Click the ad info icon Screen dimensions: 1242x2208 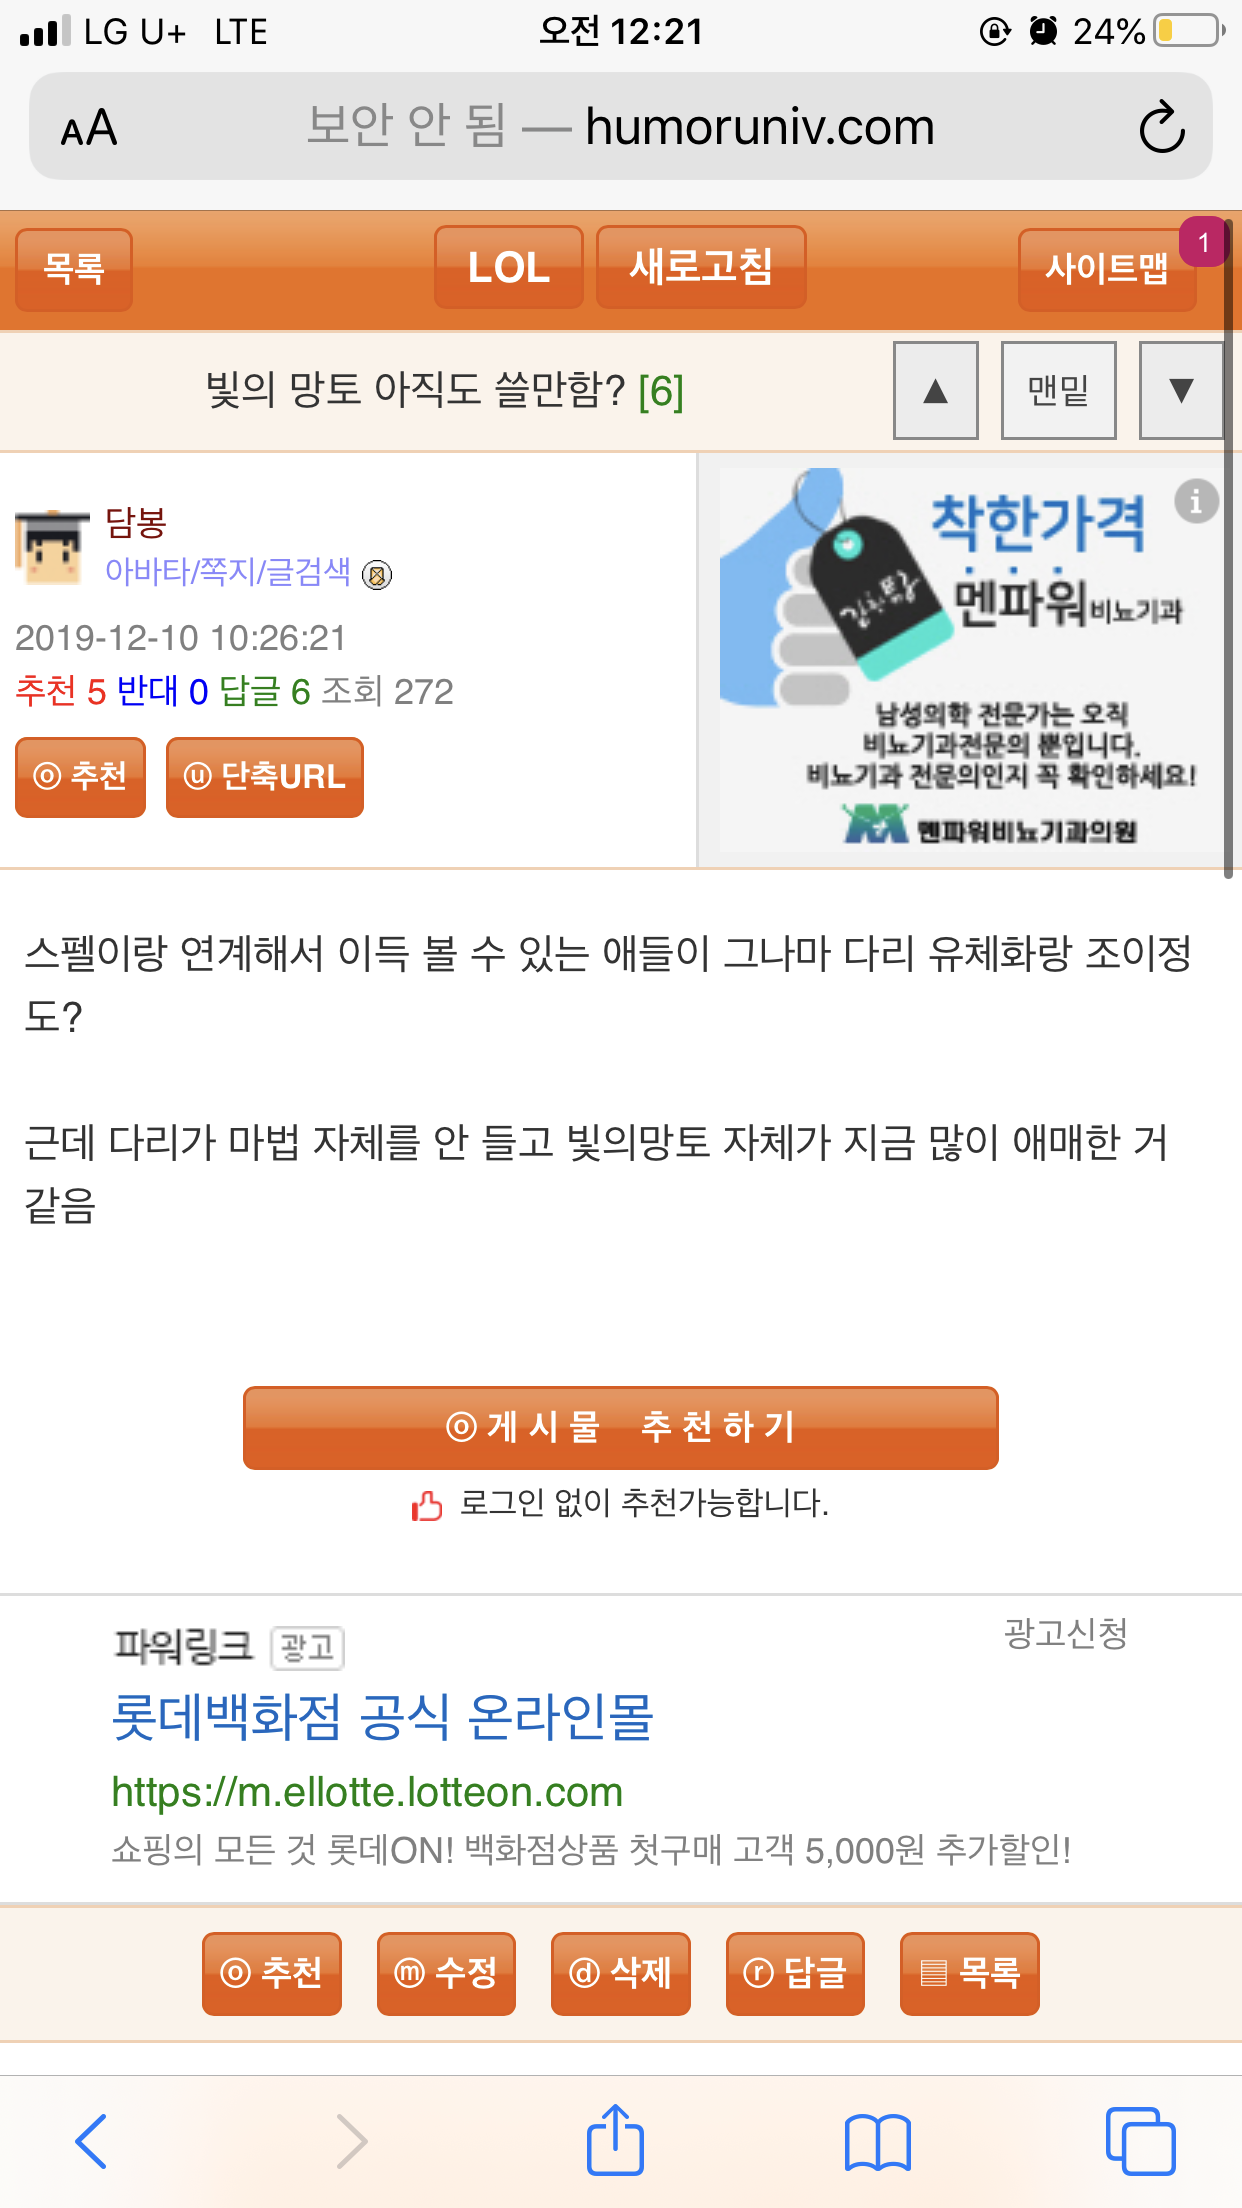coord(1196,499)
